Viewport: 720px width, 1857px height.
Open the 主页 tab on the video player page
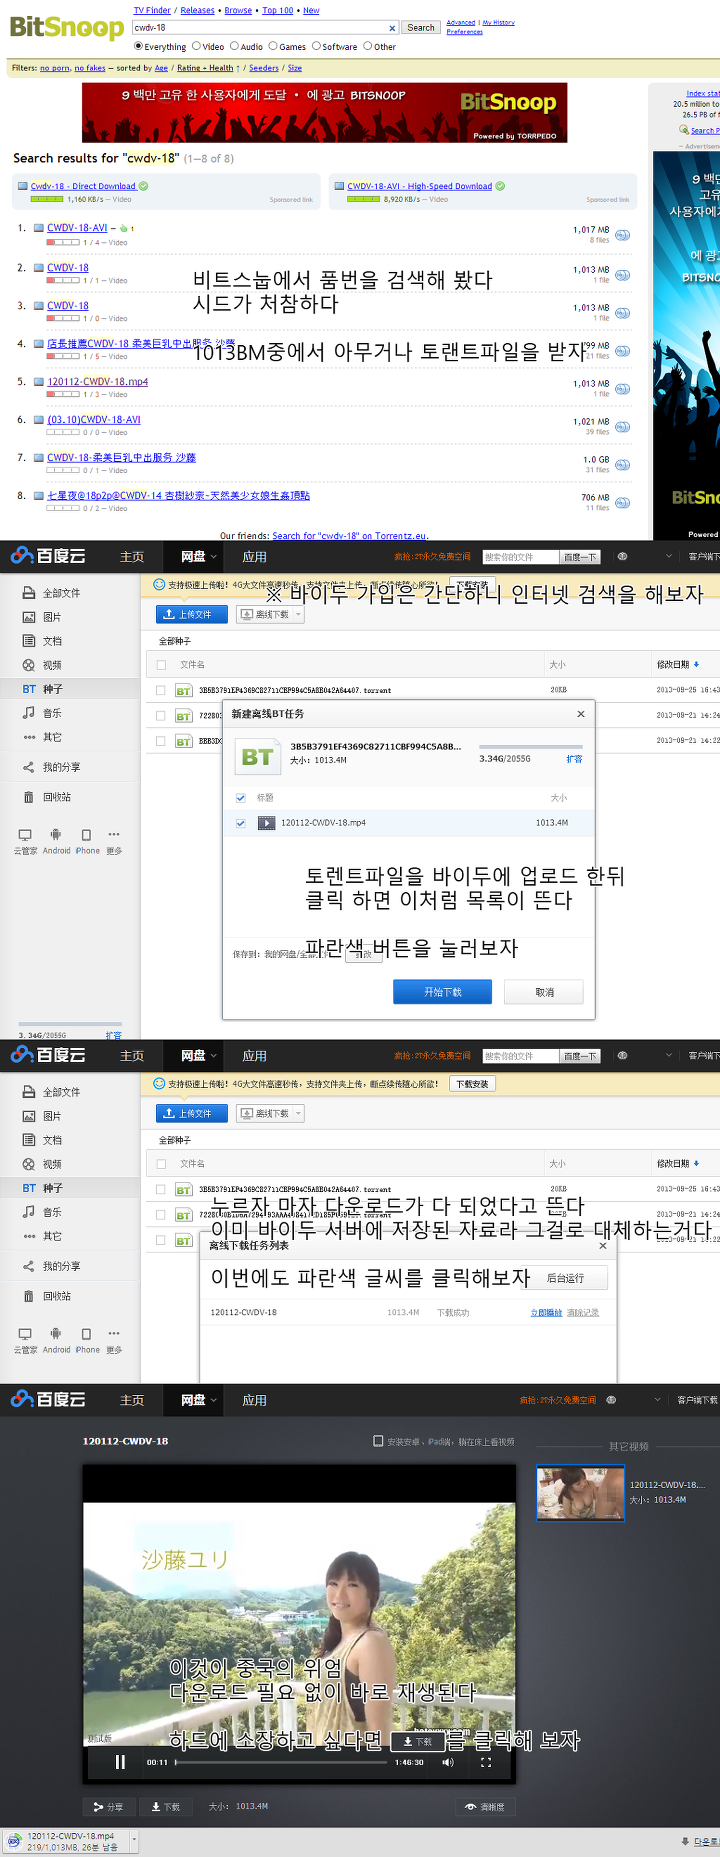coord(132,1400)
